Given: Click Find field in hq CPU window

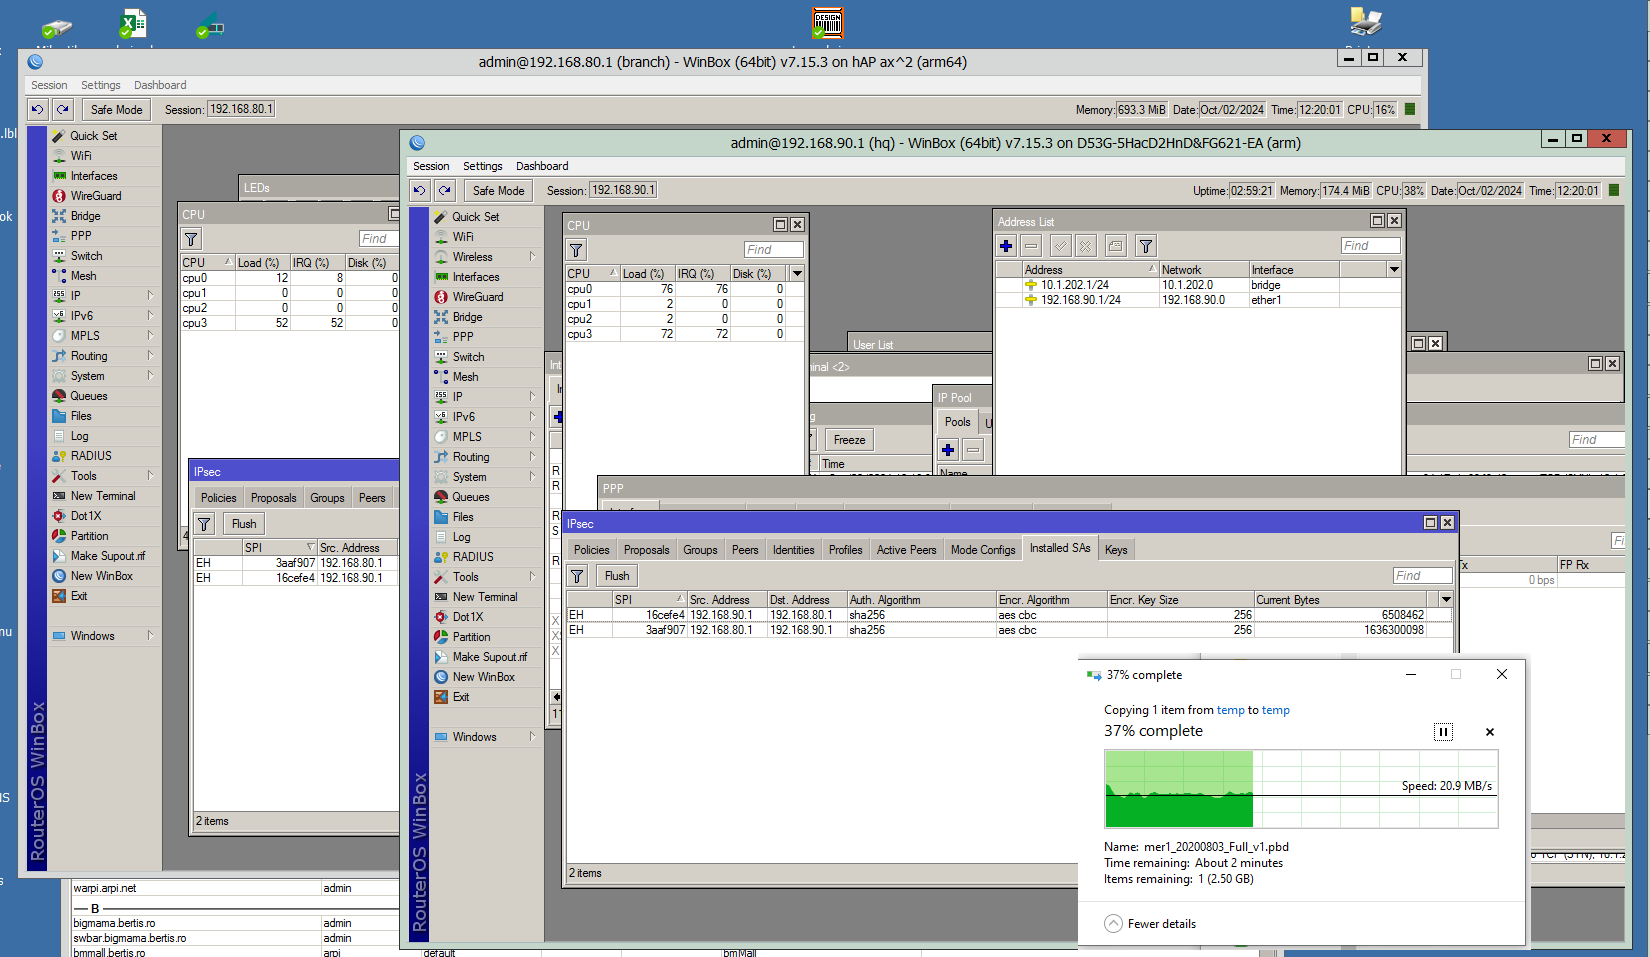Looking at the screenshot, I should tap(773, 250).
